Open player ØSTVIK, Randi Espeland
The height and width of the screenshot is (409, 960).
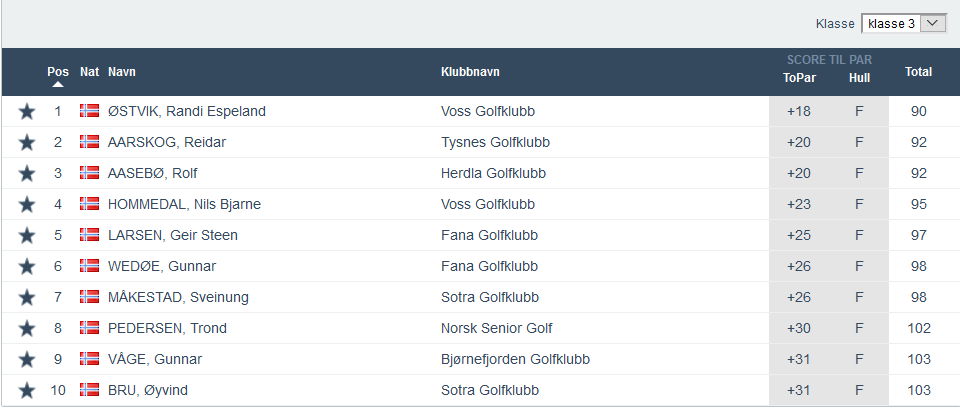[187, 111]
